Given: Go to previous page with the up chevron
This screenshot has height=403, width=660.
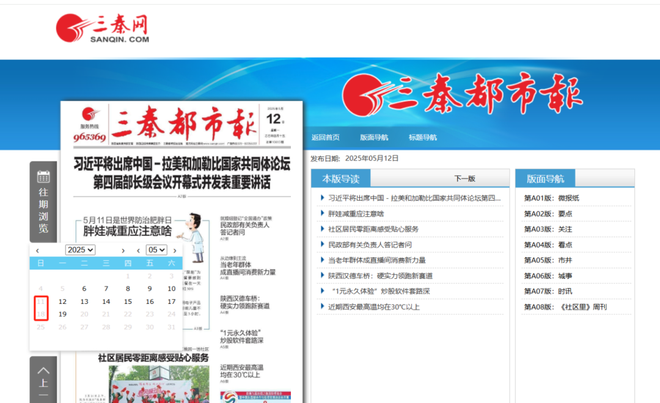Looking at the screenshot, I should click(x=43, y=371).
